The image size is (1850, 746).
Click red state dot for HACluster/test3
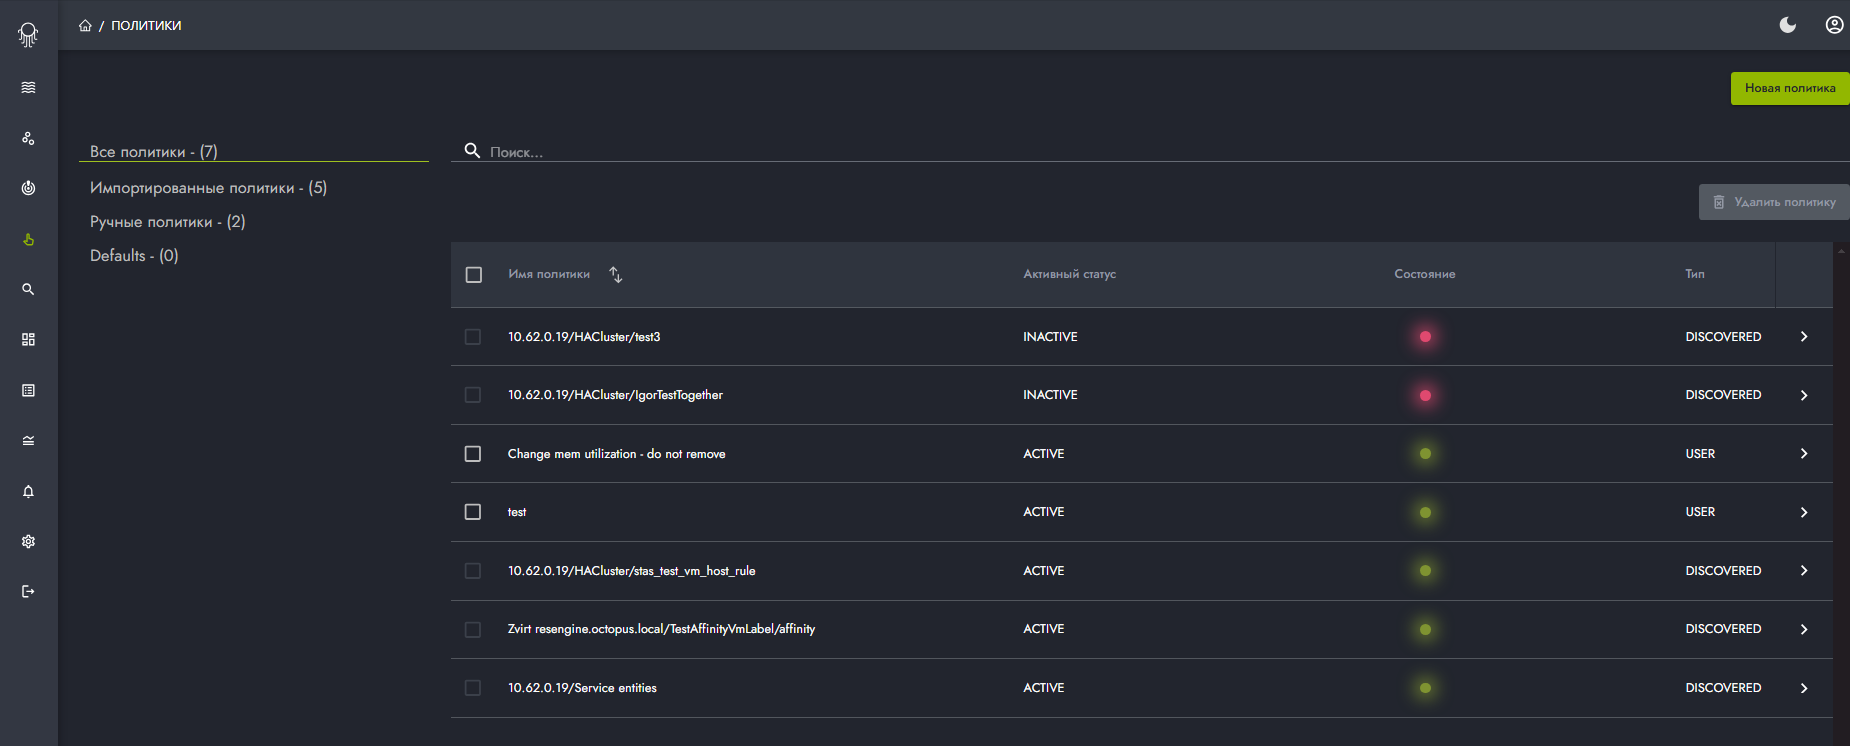pos(1425,337)
